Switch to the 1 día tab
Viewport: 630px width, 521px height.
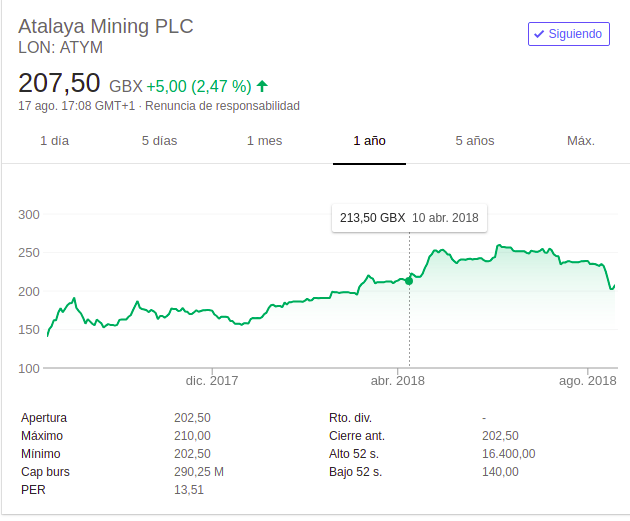(55, 141)
